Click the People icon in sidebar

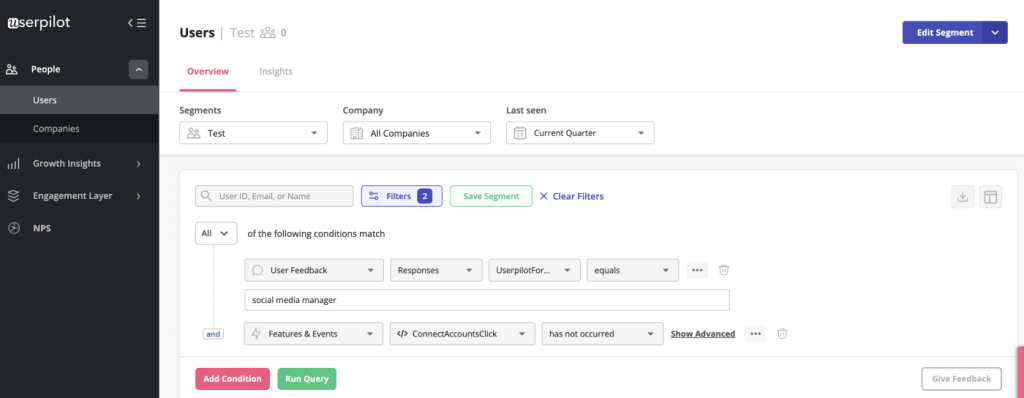tap(12, 69)
